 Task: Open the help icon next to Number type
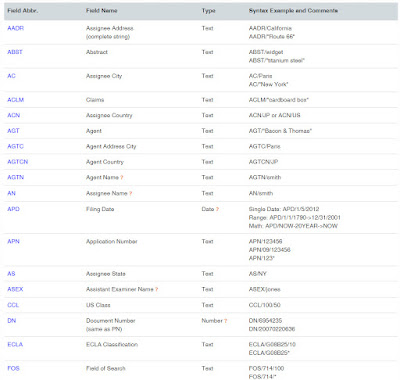[x=226, y=321]
